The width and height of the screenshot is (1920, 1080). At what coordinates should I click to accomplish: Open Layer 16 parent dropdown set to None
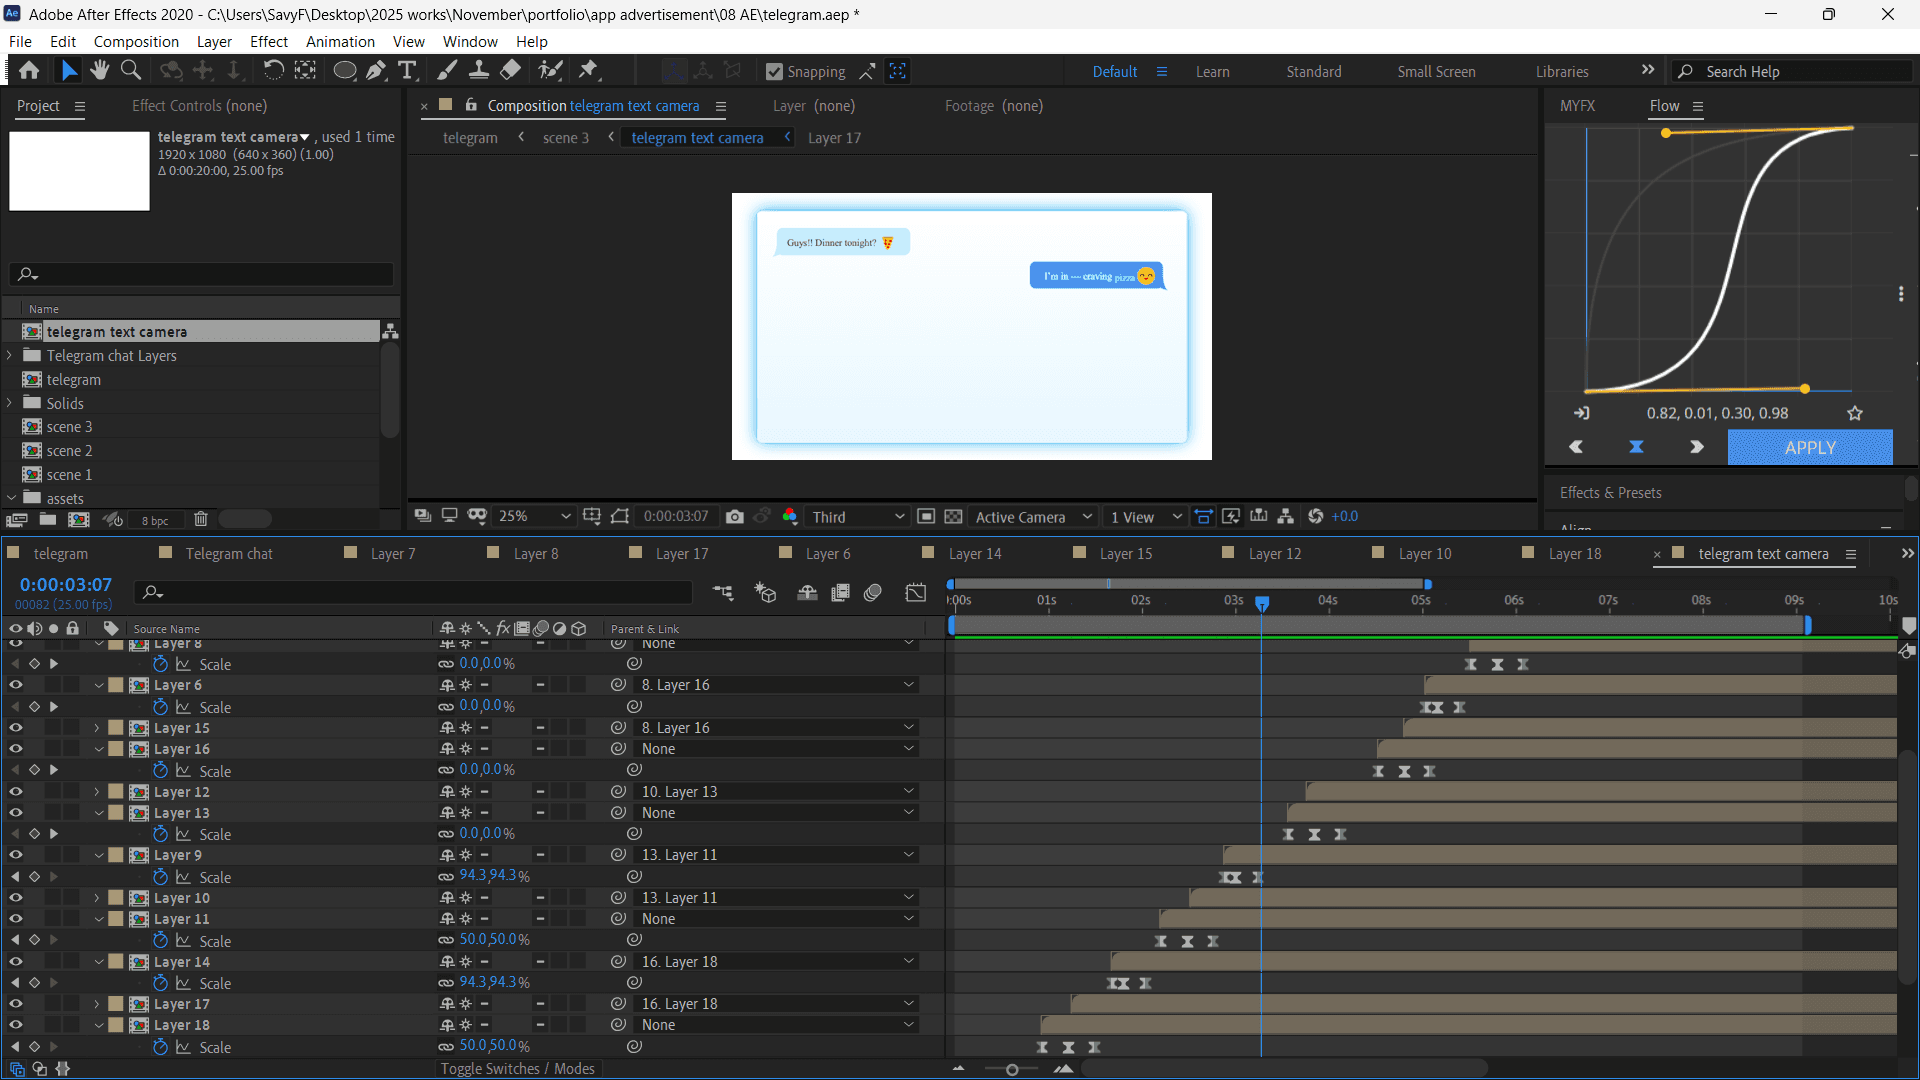775,749
